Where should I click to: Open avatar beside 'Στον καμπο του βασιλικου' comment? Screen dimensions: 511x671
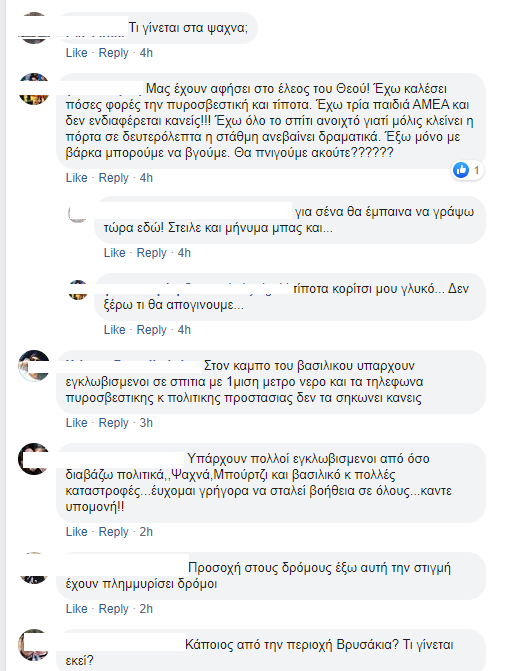[34, 366]
